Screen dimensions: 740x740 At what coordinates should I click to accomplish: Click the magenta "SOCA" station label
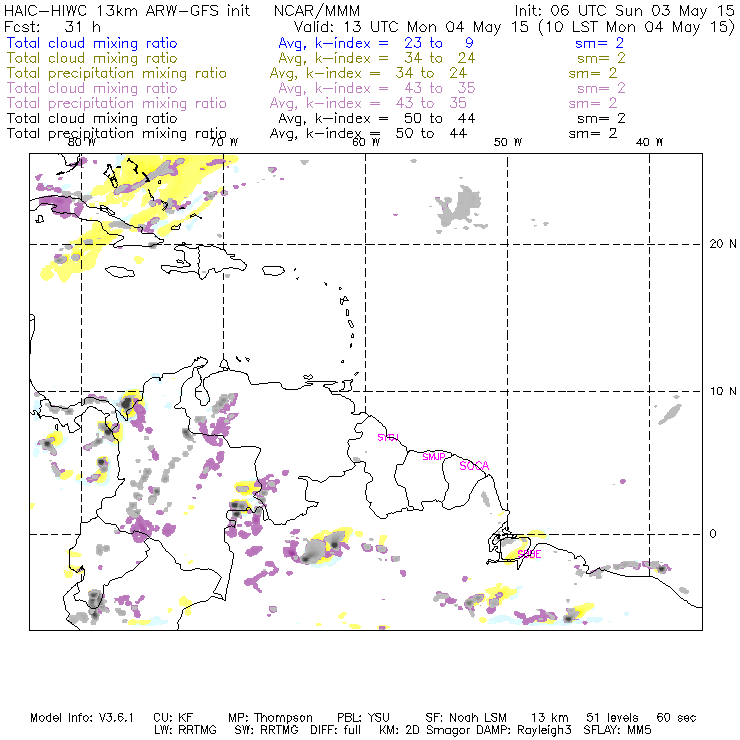474,466
